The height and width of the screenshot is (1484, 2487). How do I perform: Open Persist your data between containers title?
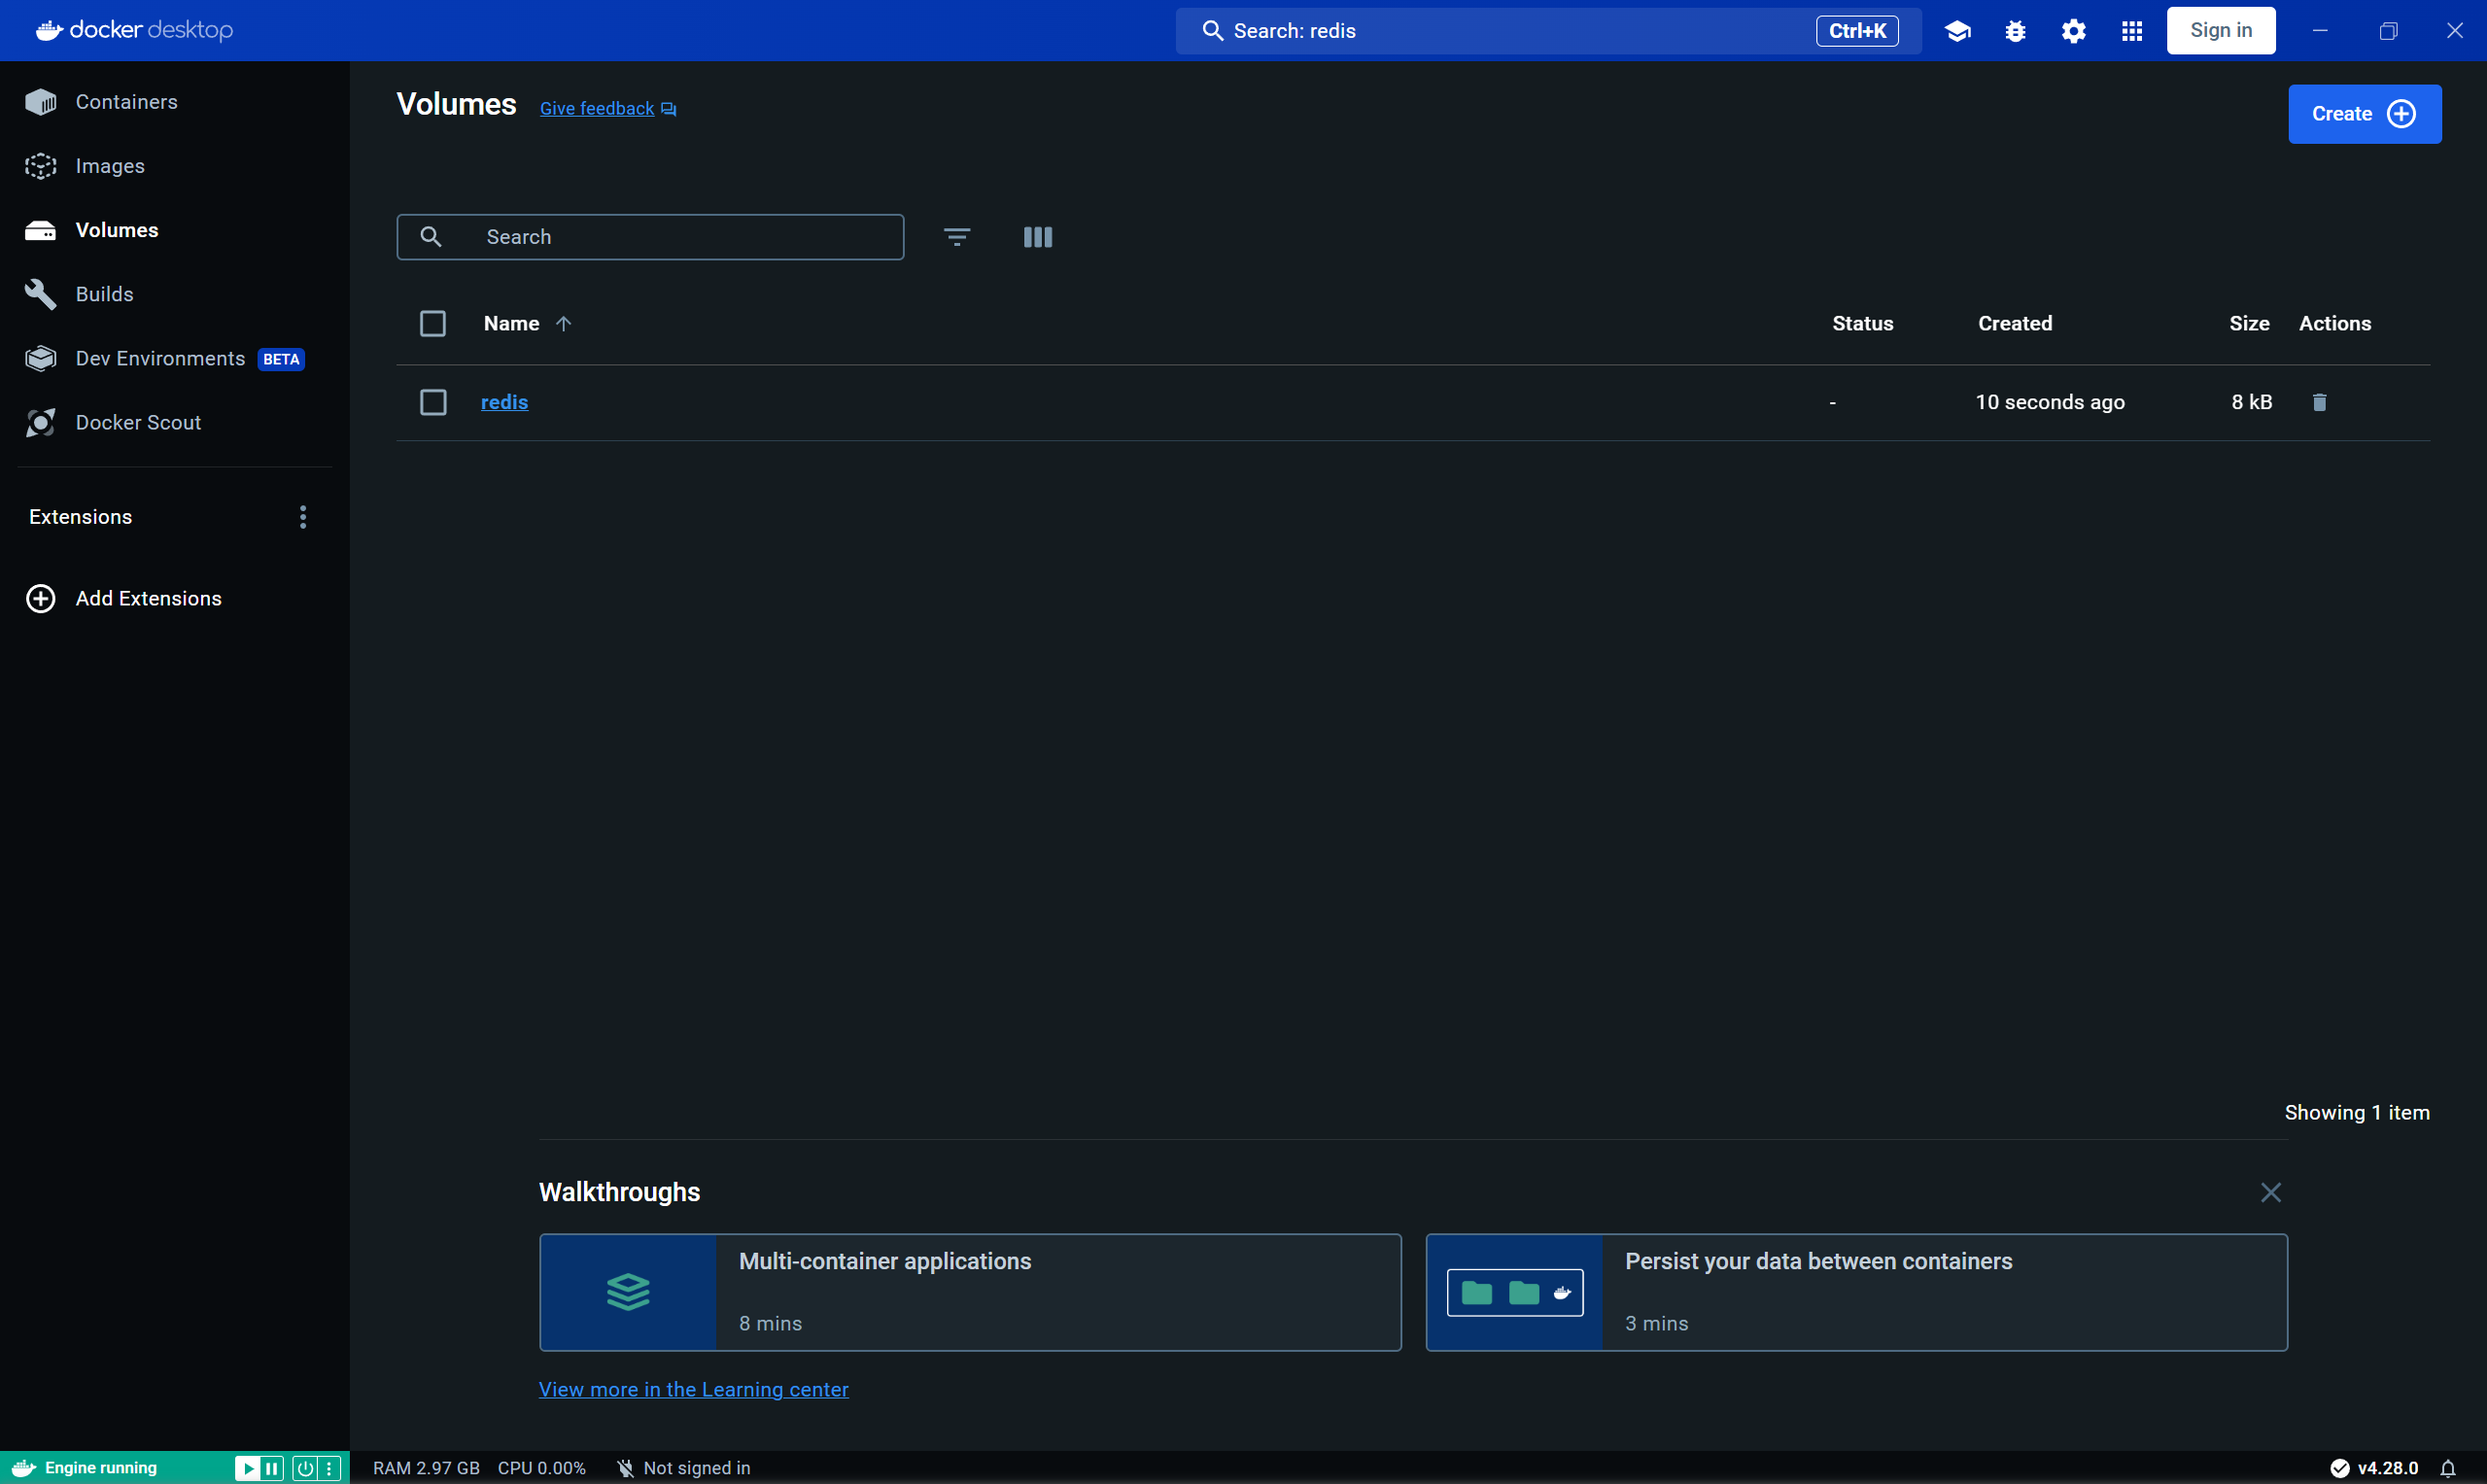click(x=1818, y=1261)
